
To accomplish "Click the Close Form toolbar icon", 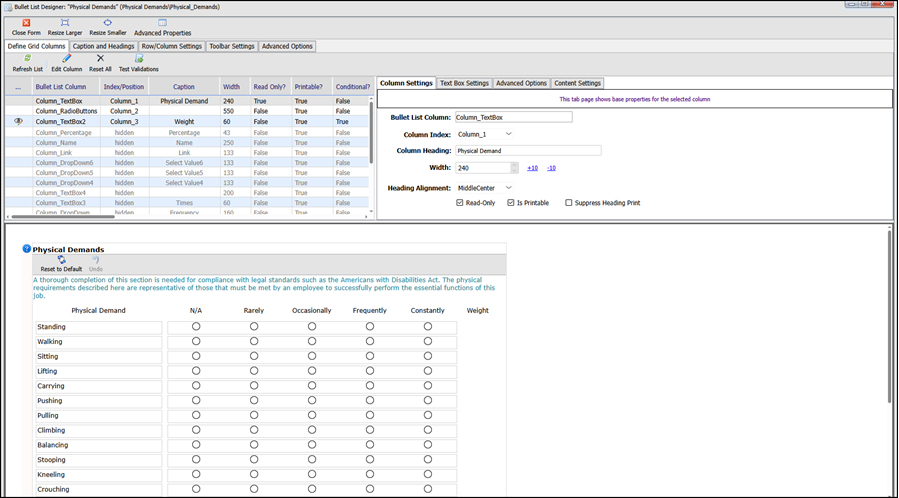I will (26, 23).
